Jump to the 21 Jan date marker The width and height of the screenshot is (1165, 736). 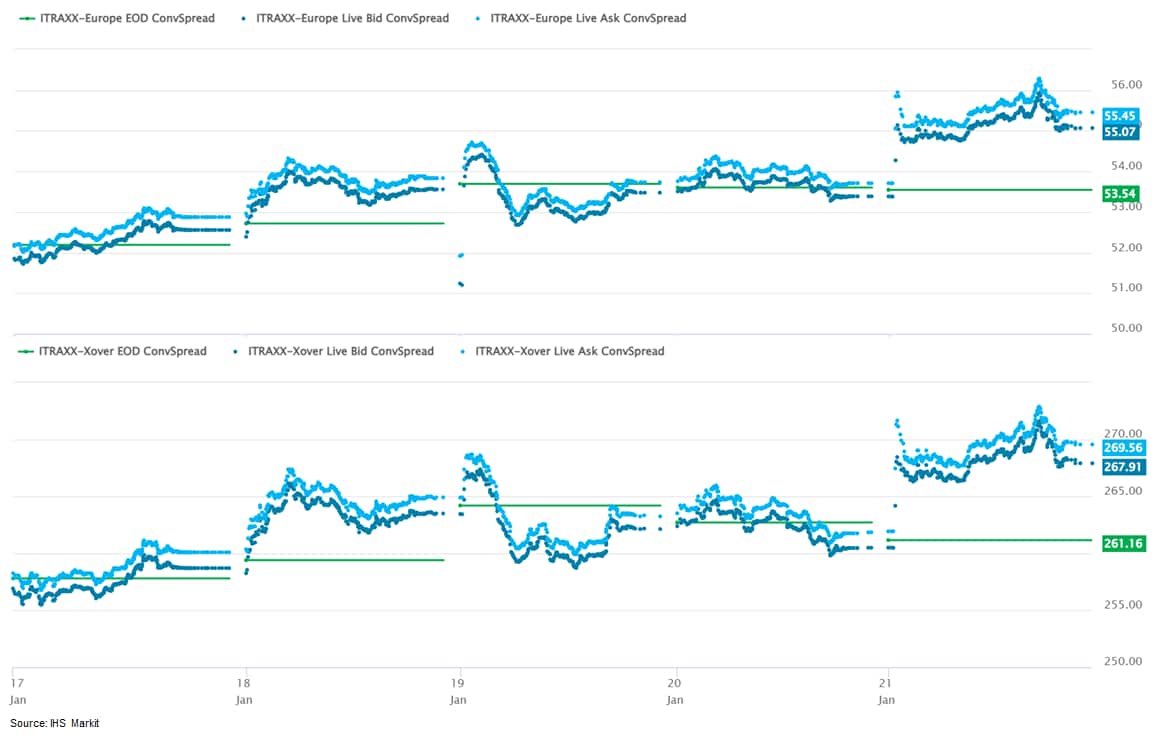click(x=887, y=692)
